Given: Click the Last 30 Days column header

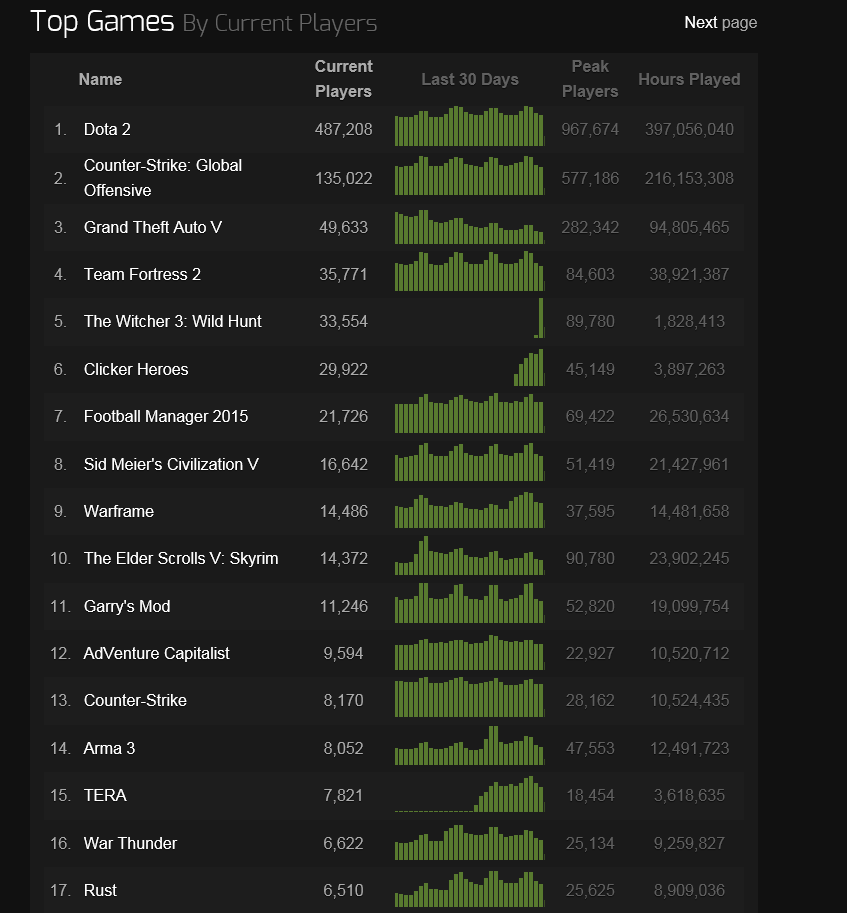Looking at the screenshot, I should (x=470, y=79).
